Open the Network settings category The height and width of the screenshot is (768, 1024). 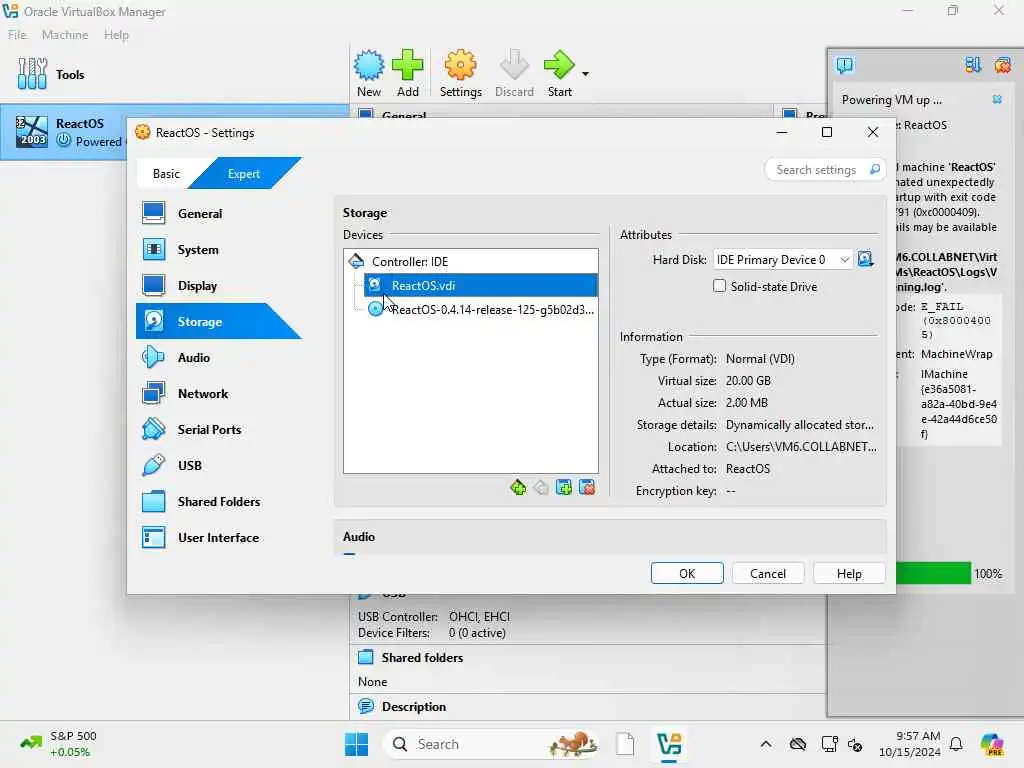point(219,393)
